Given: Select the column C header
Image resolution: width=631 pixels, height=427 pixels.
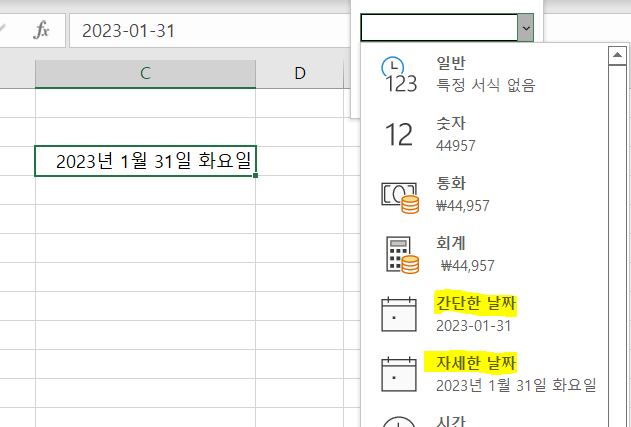Looking at the screenshot, I should click(145, 73).
